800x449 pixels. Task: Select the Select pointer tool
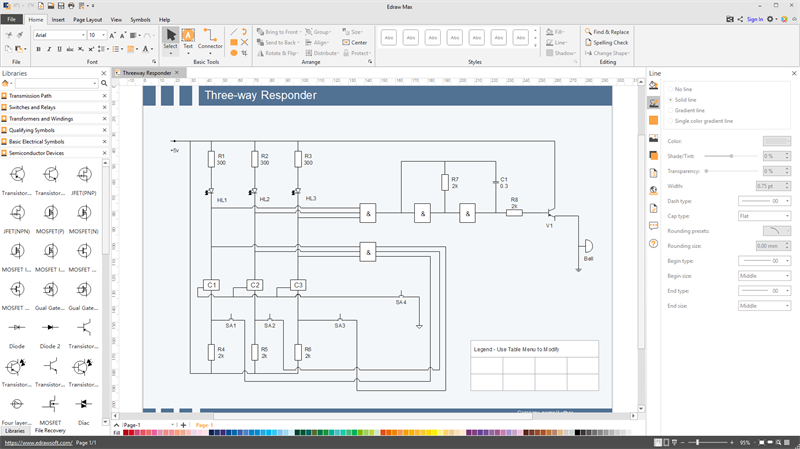(x=170, y=39)
